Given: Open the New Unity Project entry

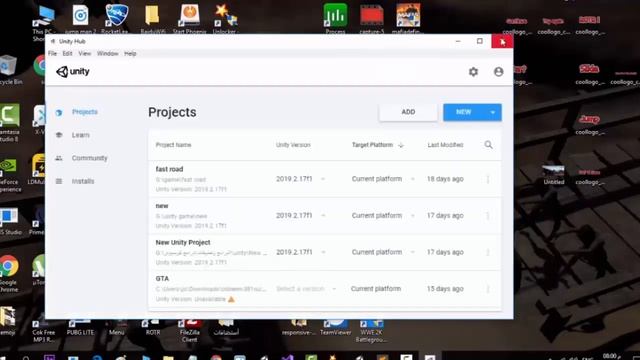Looking at the screenshot, I should (x=183, y=242).
